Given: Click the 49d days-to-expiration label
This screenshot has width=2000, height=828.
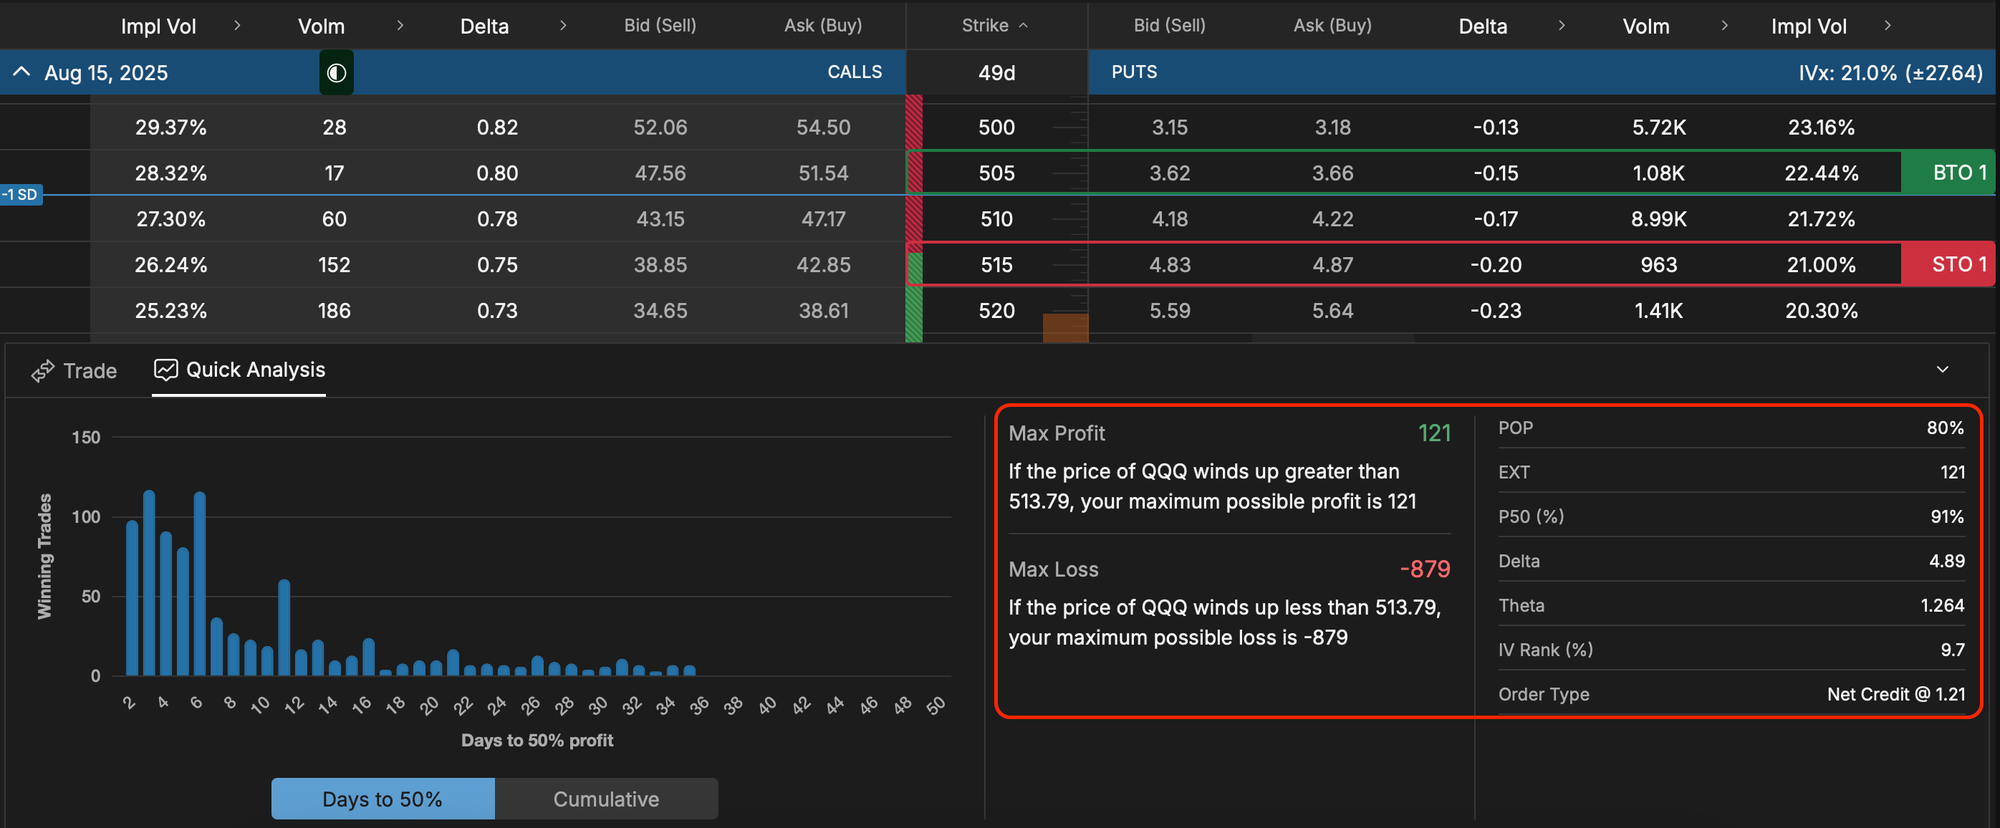Looking at the screenshot, I should tap(997, 73).
